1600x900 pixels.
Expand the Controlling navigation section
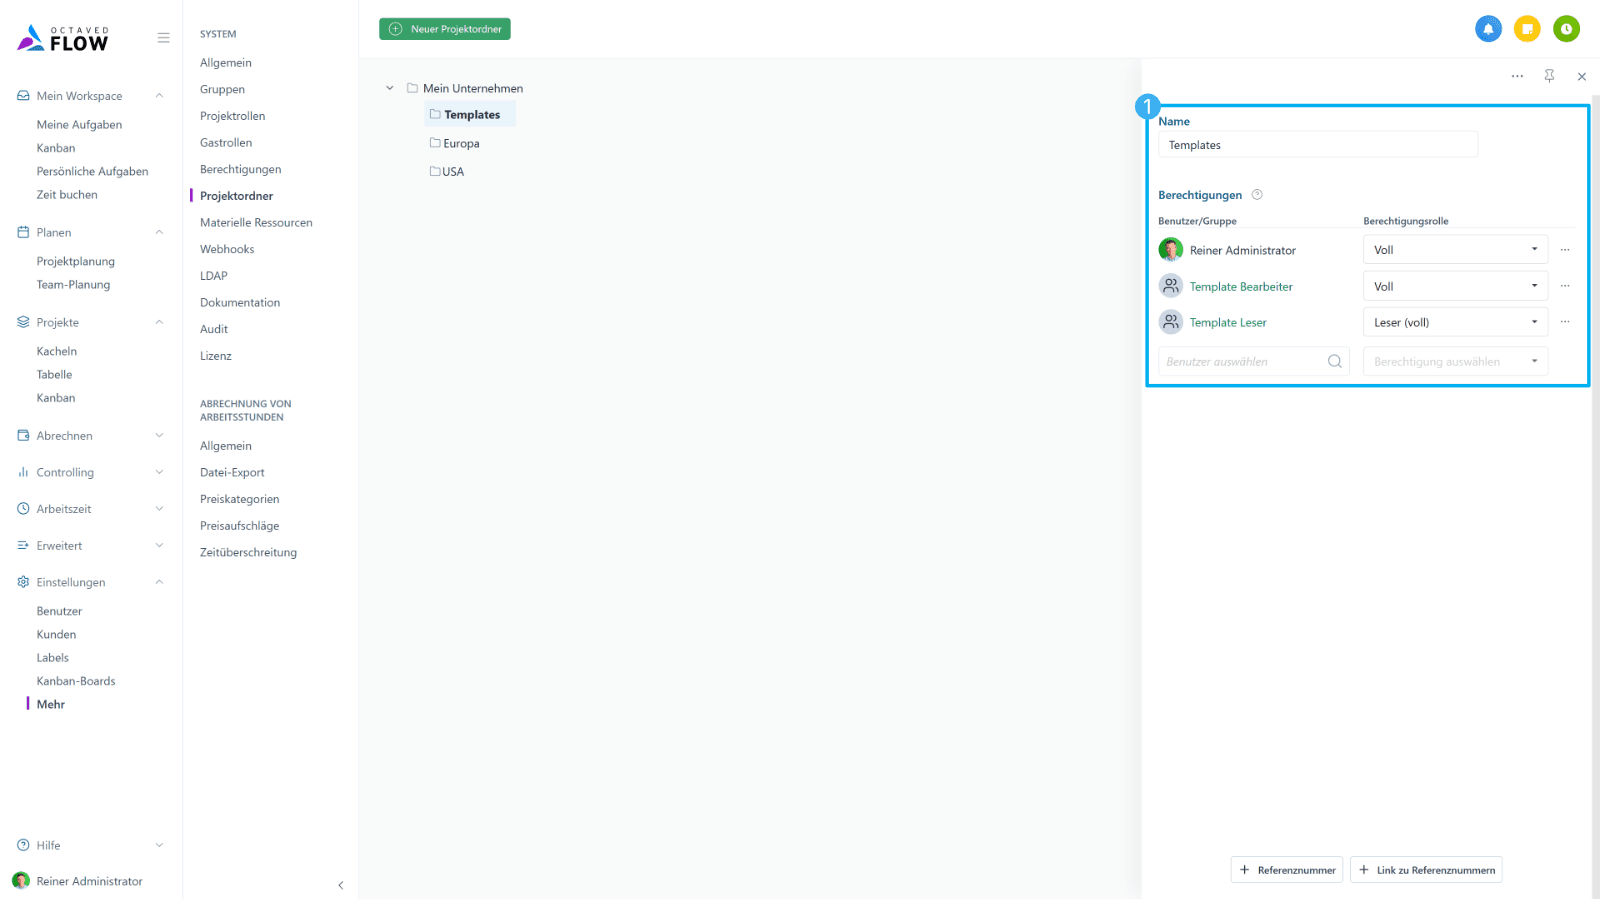(x=159, y=472)
